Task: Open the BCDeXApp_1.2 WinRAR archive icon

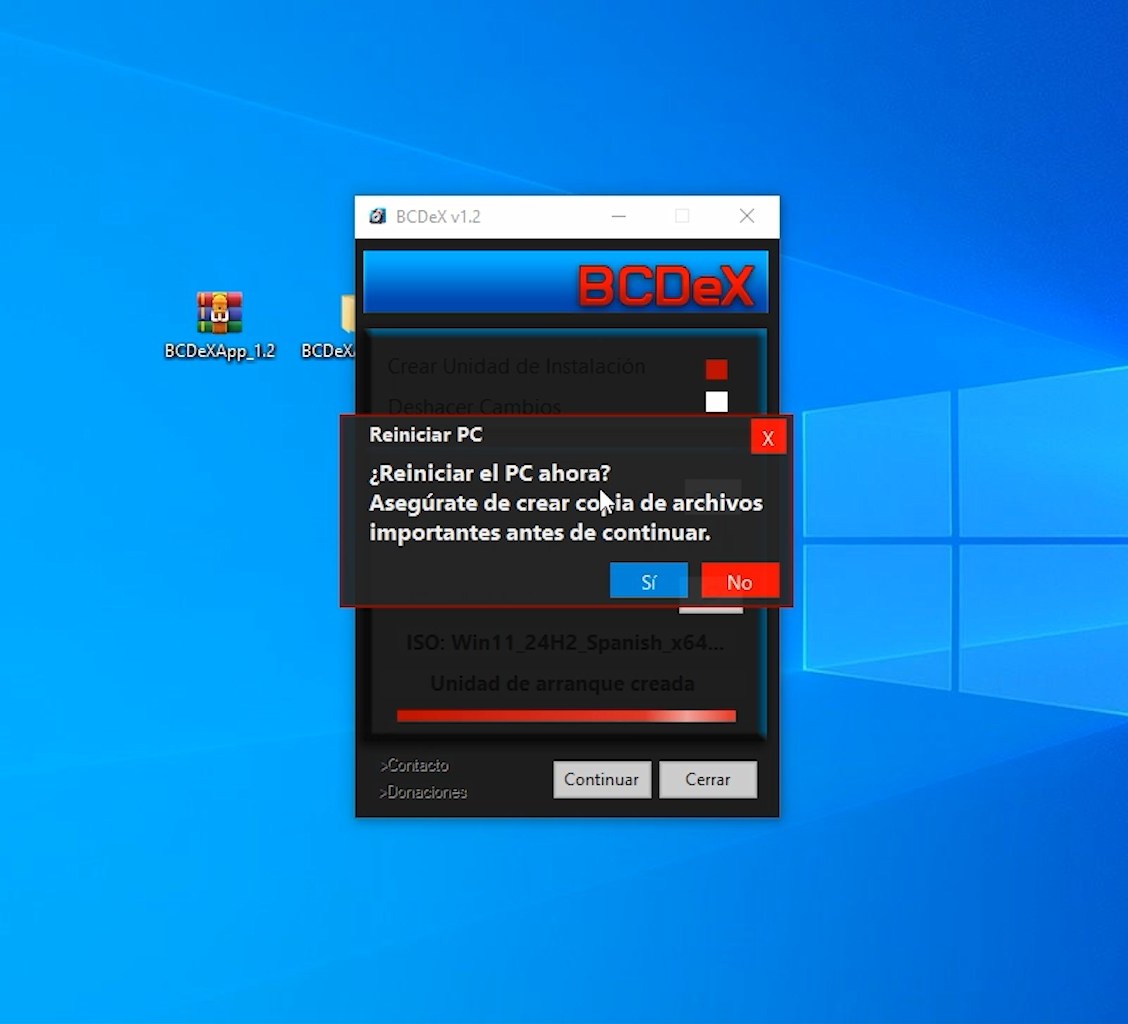Action: (x=219, y=313)
